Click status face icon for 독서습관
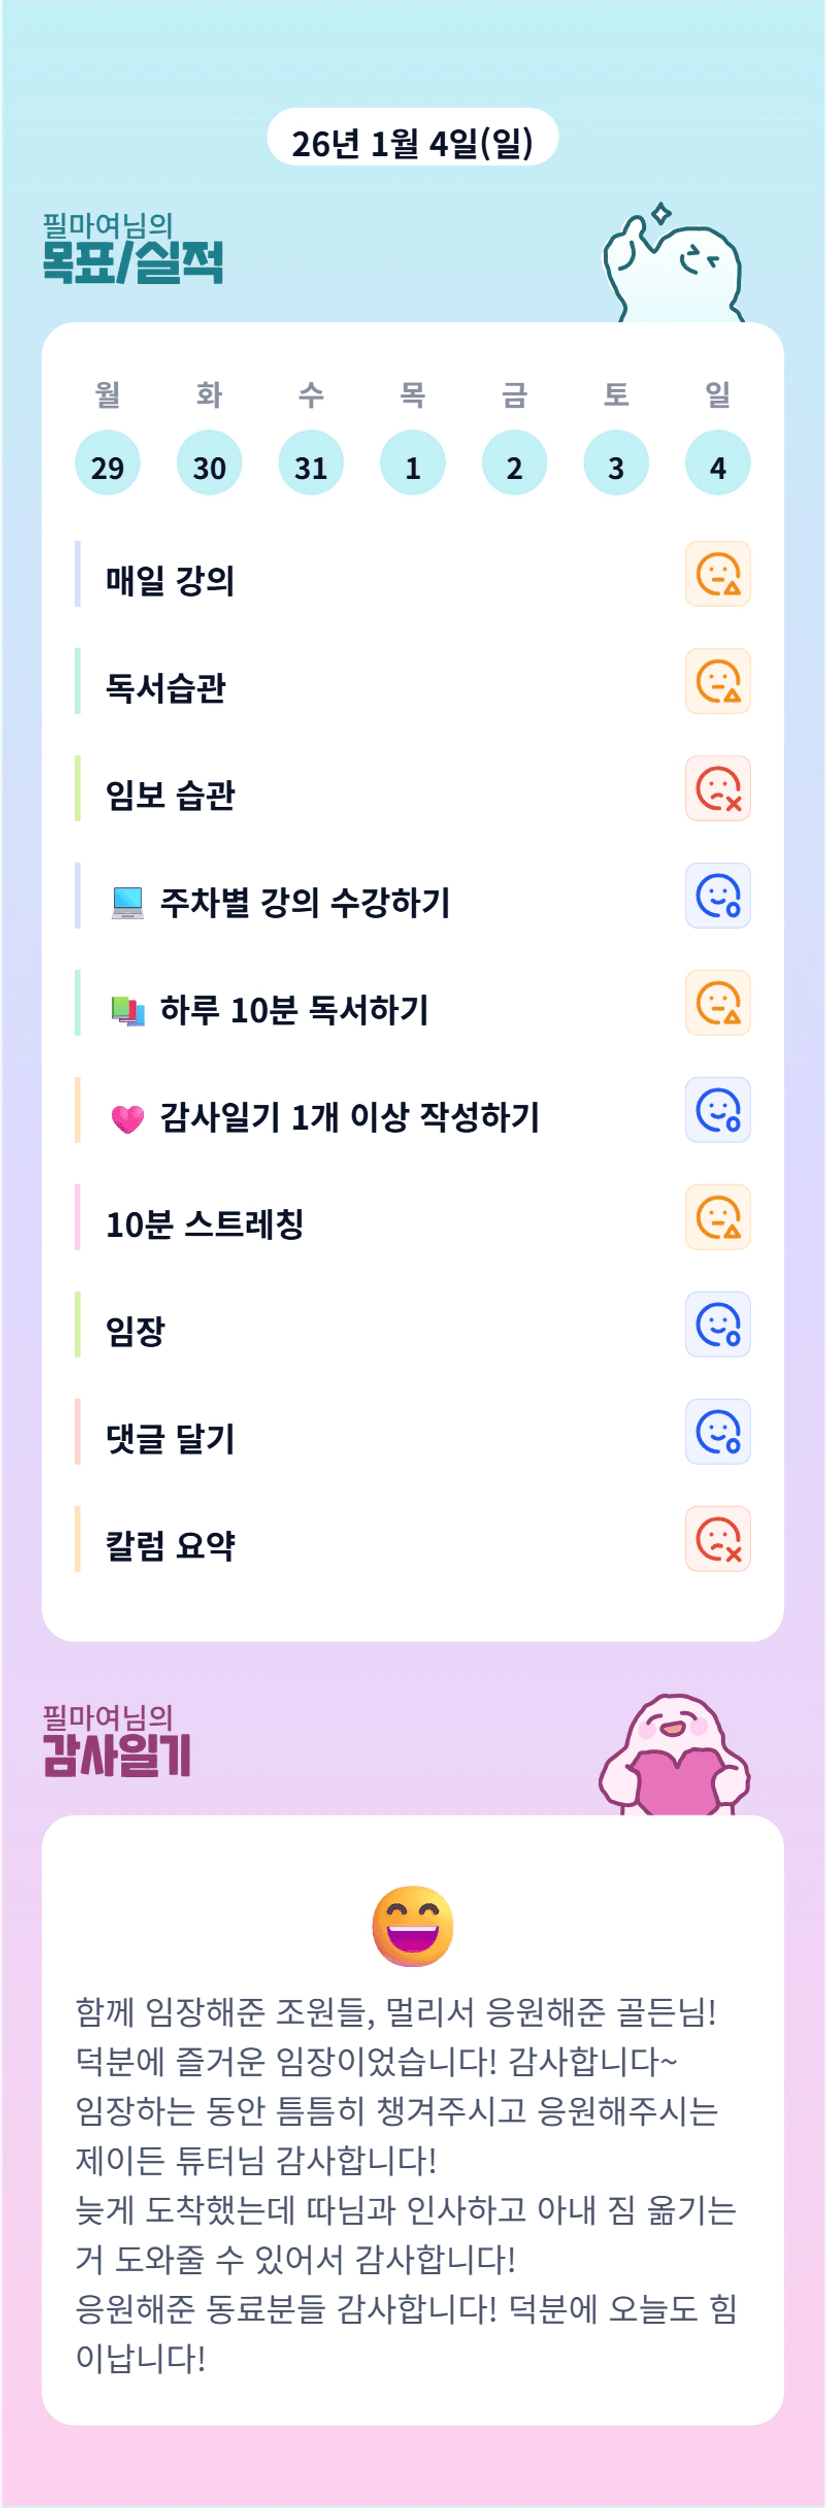The image size is (827, 2508). pyautogui.click(x=717, y=681)
